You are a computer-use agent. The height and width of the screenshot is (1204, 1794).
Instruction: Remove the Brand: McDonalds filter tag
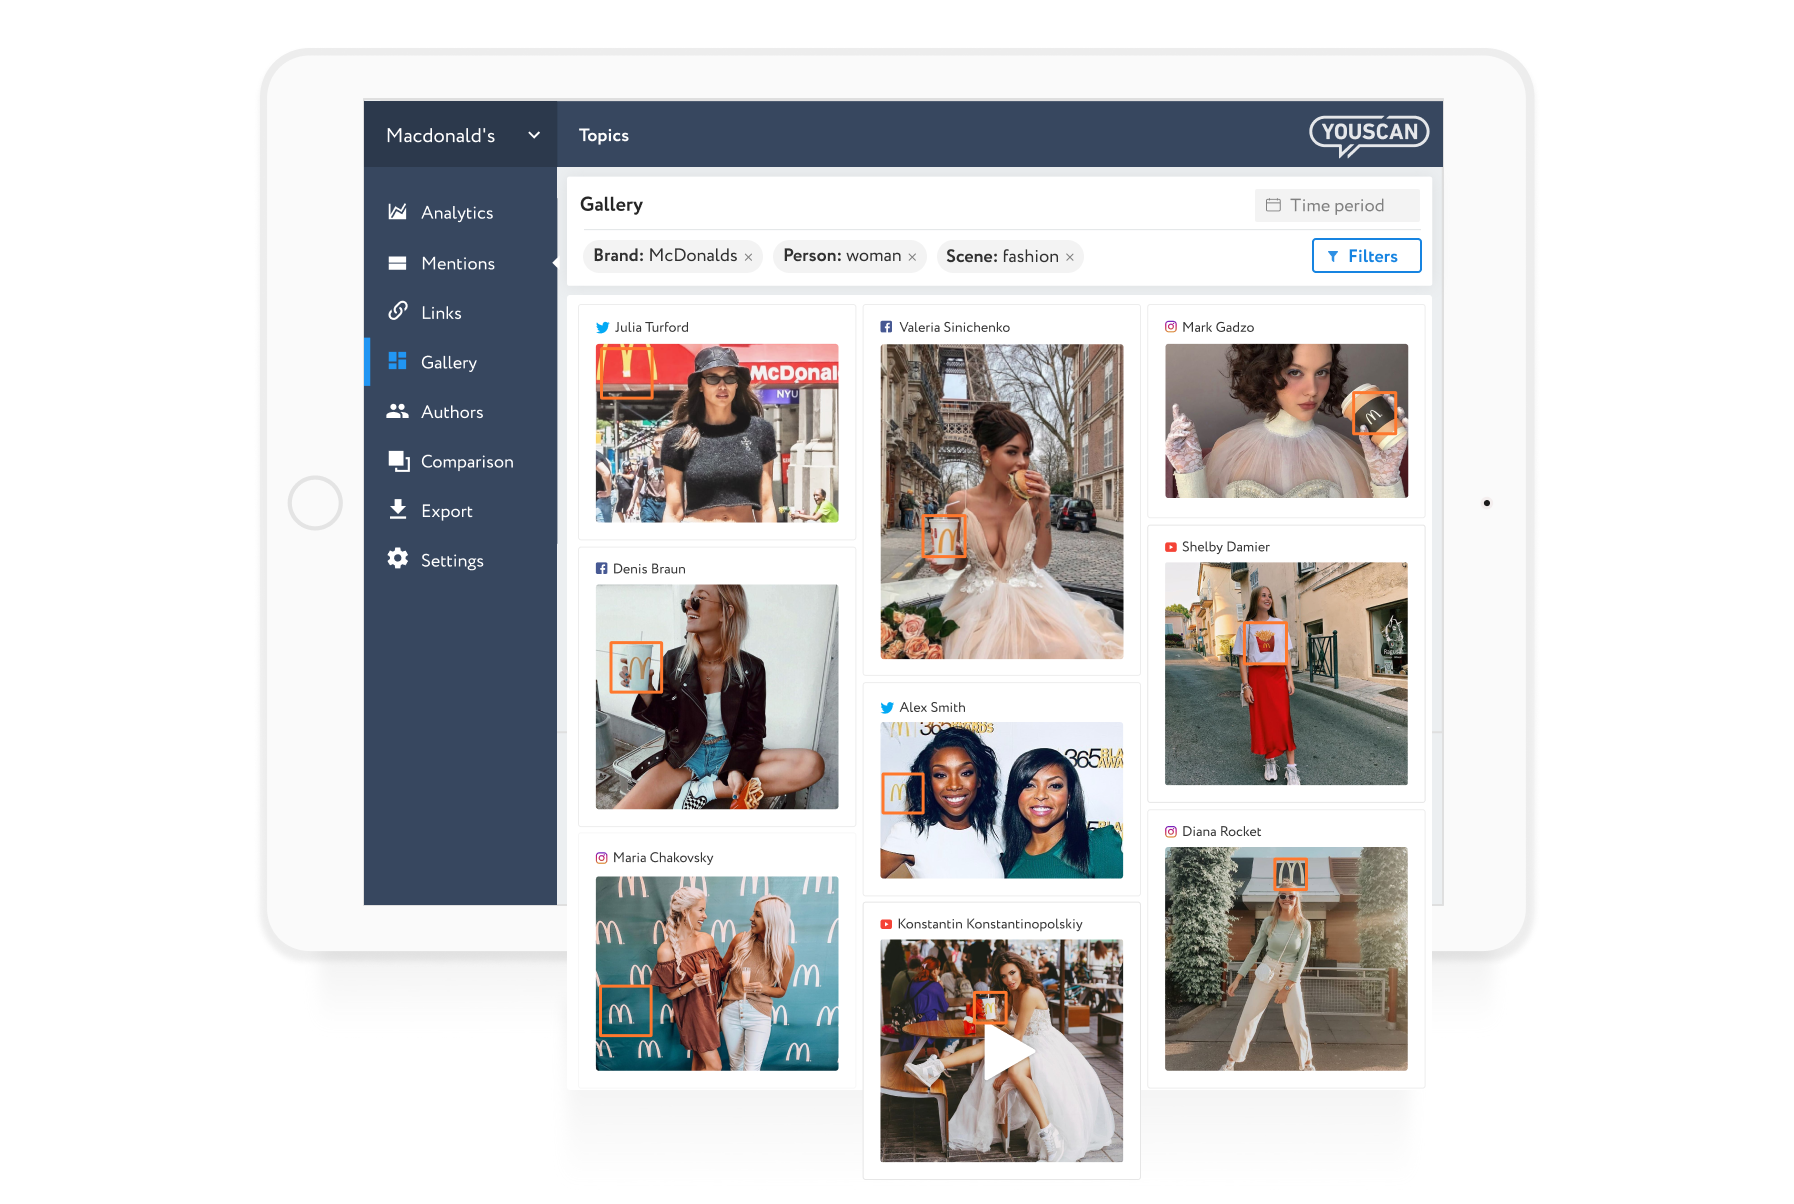pyautogui.click(x=748, y=257)
